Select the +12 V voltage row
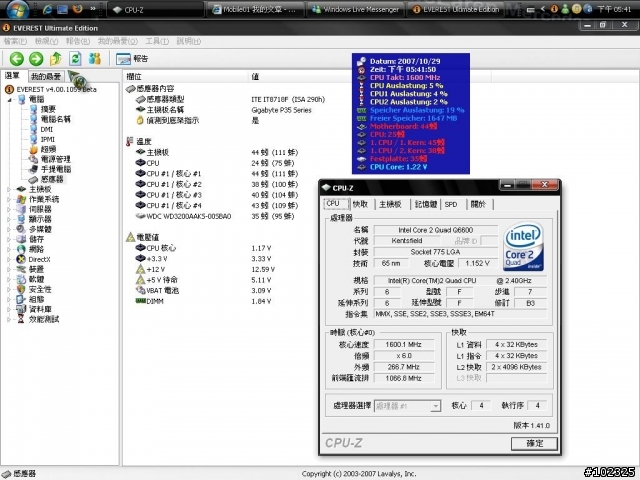The height and width of the screenshot is (480, 640). coord(205,269)
